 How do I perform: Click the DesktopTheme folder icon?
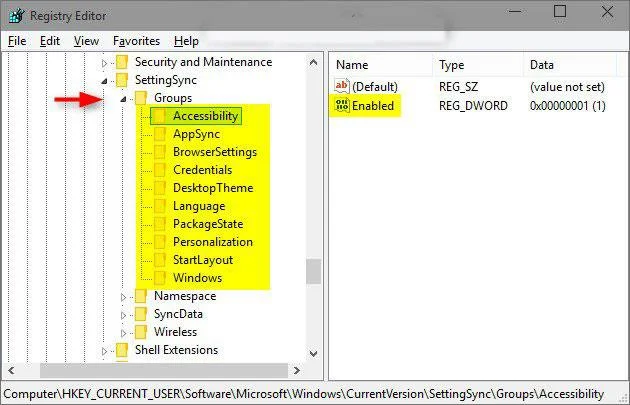[x=160, y=188]
